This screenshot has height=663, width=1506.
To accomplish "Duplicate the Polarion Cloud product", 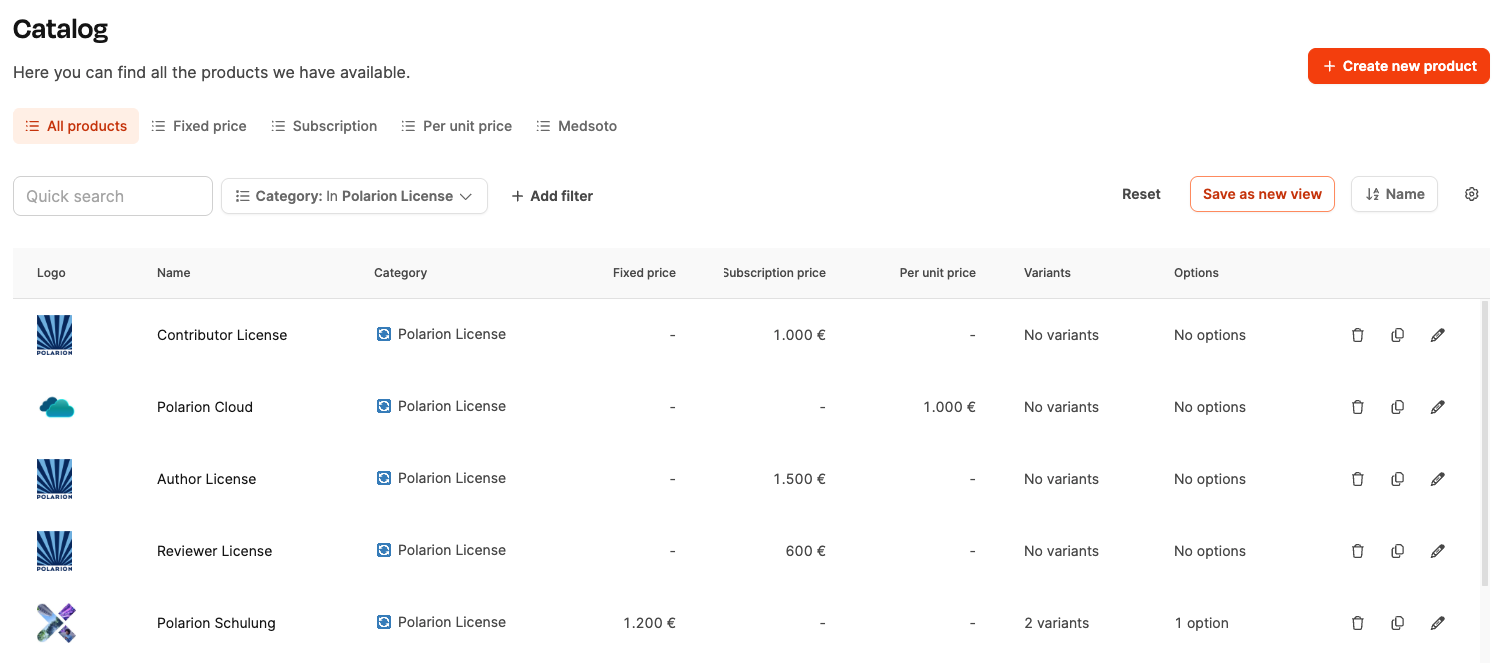I will [x=1397, y=407].
